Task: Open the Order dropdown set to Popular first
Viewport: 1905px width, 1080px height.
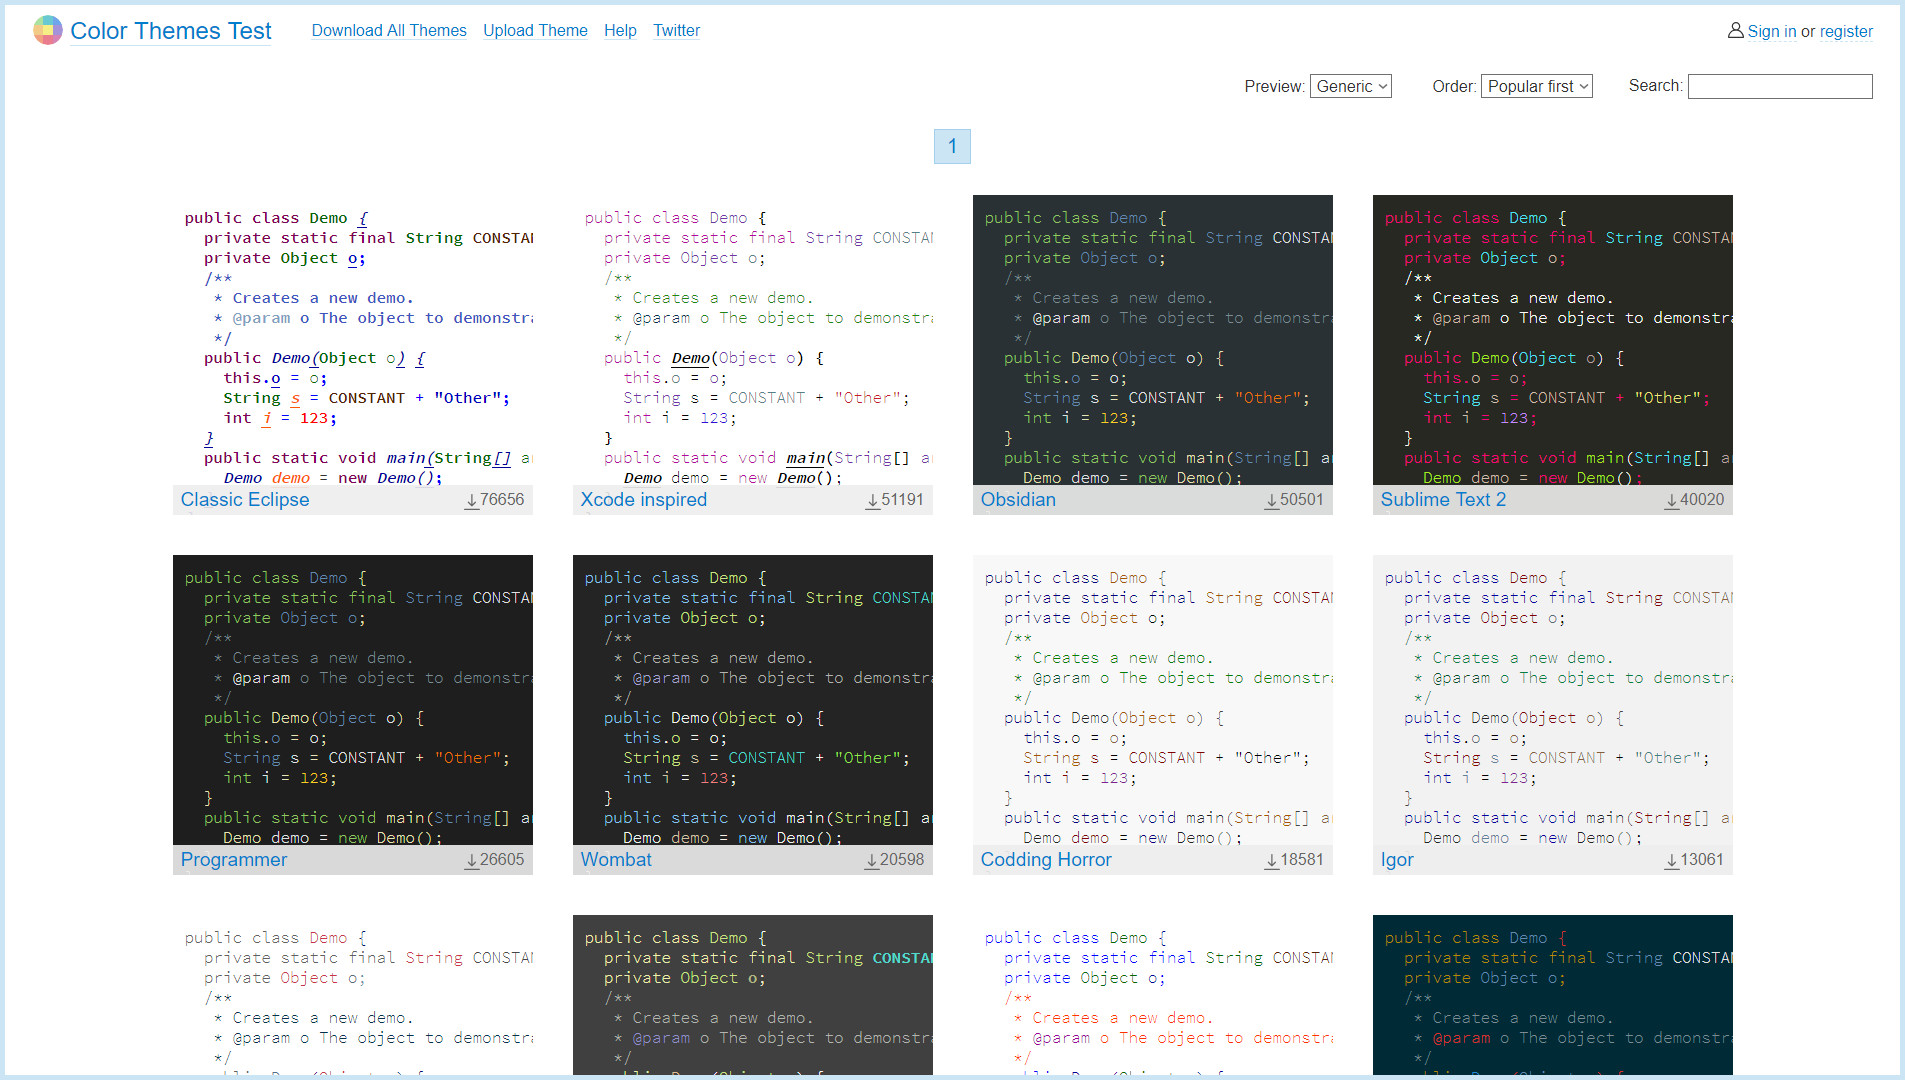Action: coord(1537,86)
